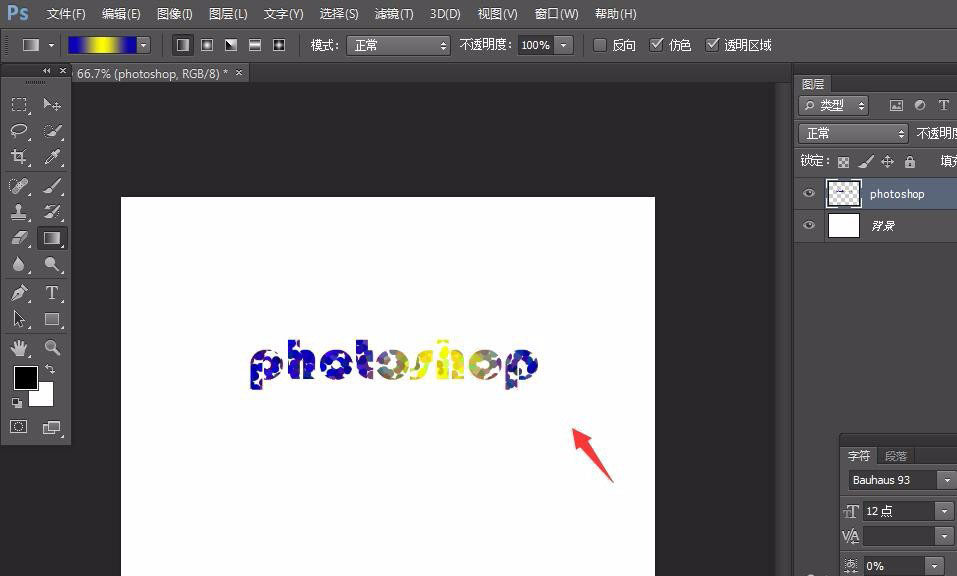Filter layers by adjustment layers icon
The image size is (957, 576).
(920, 106)
